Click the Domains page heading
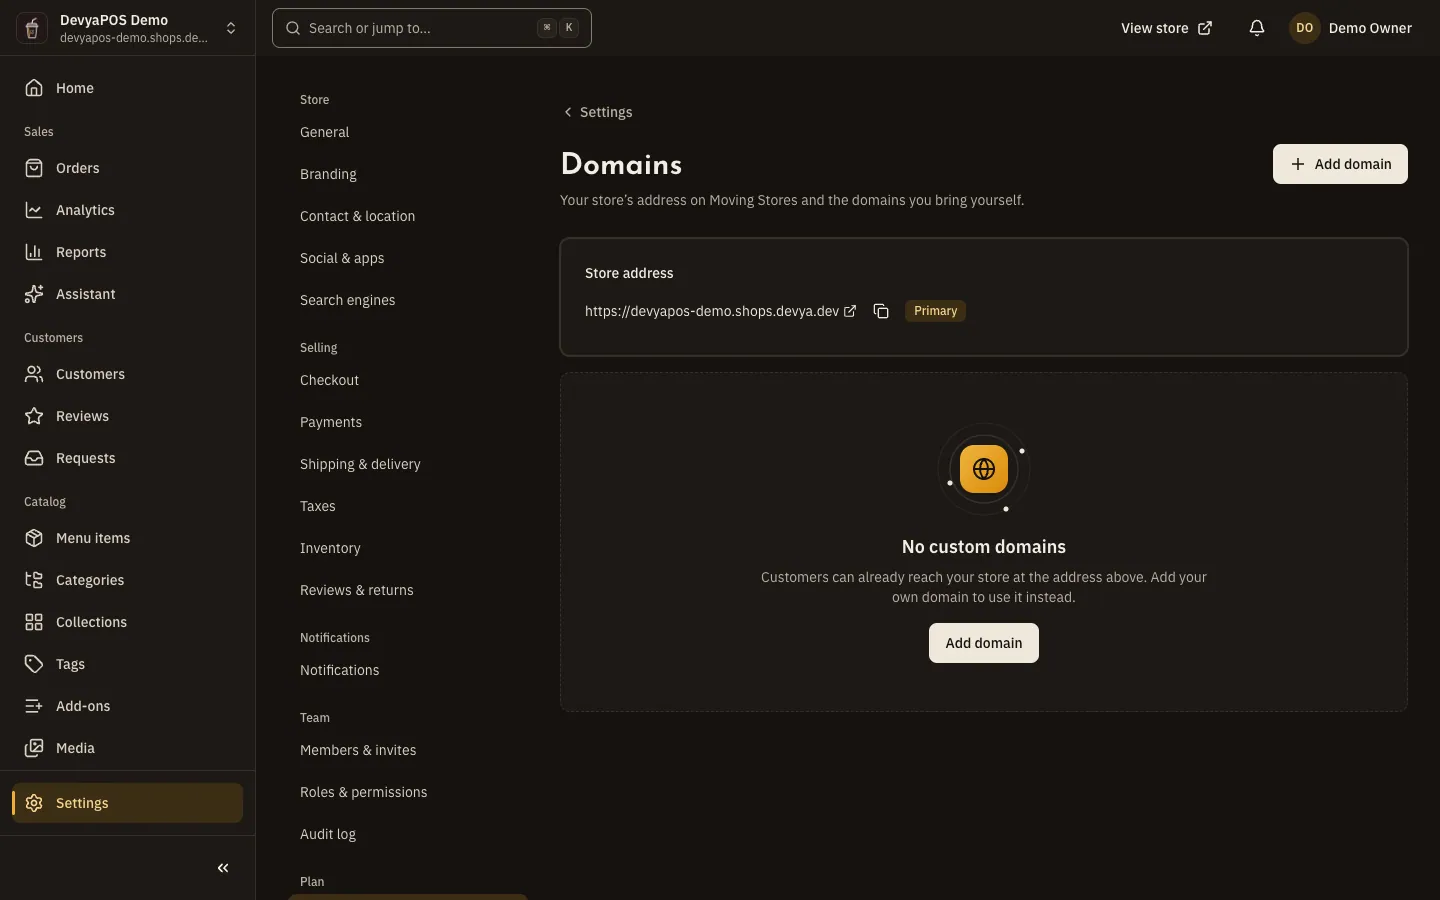This screenshot has height=900, width=1440. tap(621, 165)
